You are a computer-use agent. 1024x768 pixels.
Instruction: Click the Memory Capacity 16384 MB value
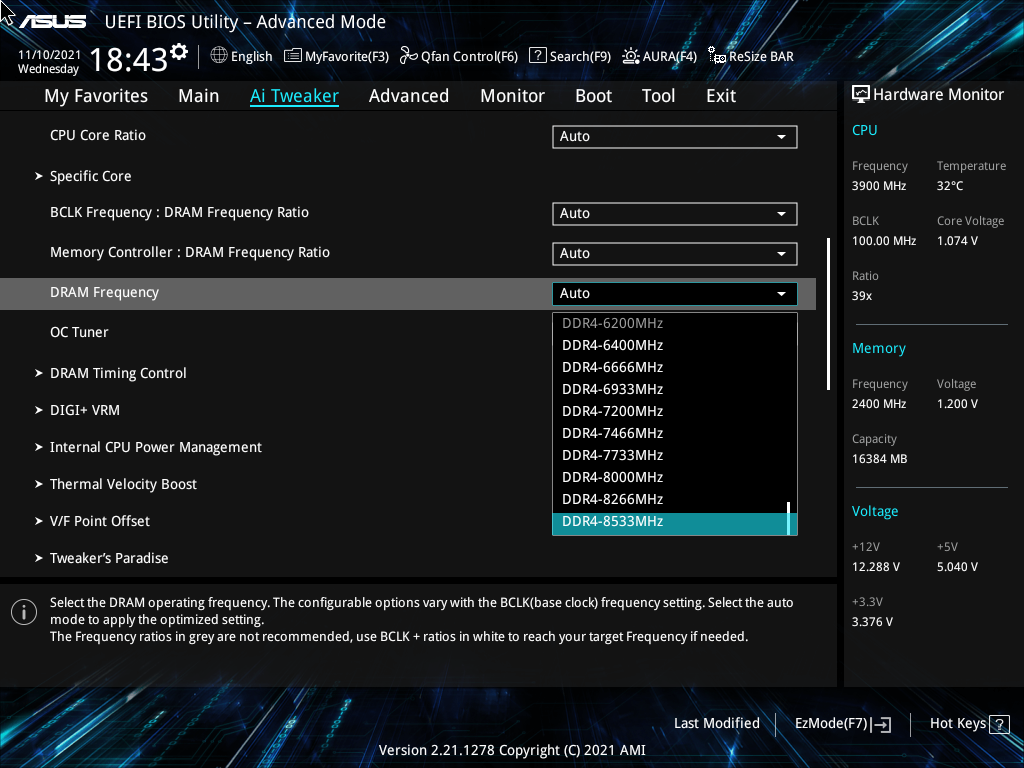coord(880,459)
